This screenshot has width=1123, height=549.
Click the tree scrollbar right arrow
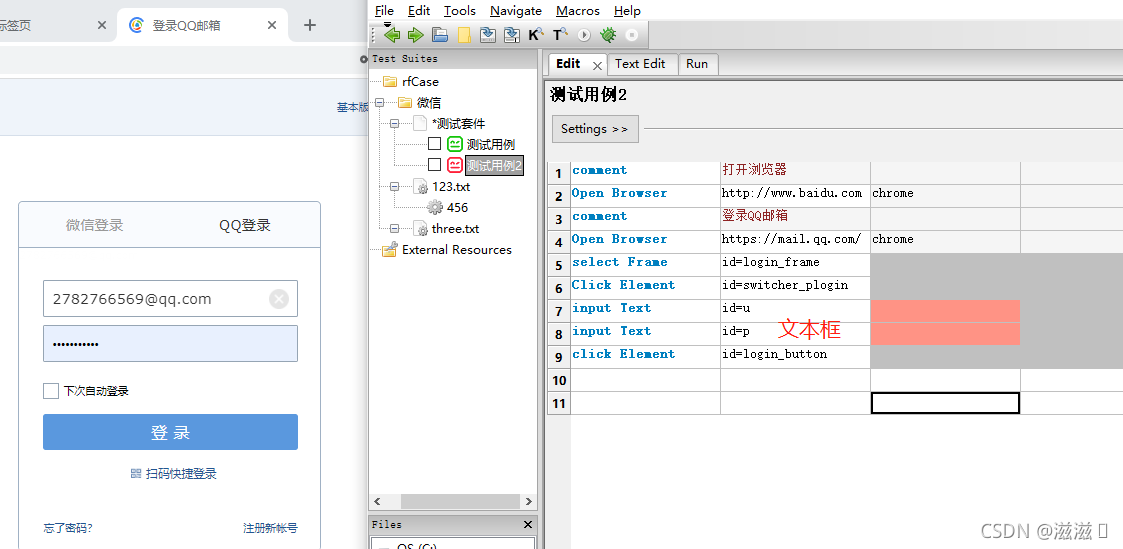pyautogui.click(x=529, y=501)
